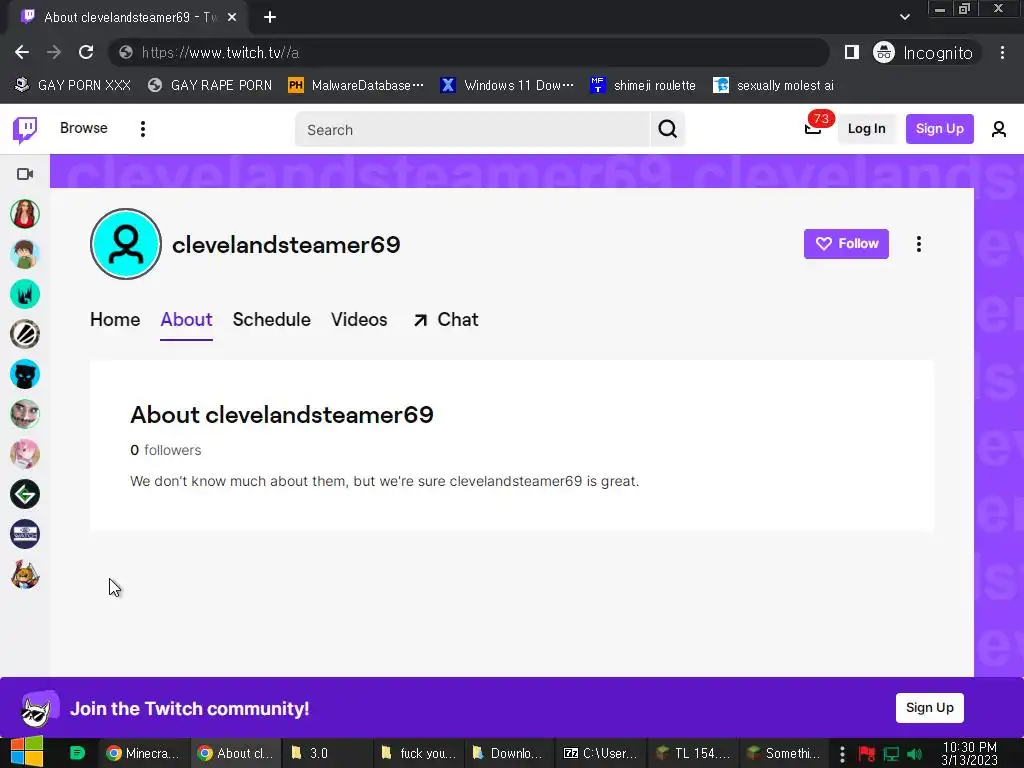Image resolution: width=1024 pixels, height=768 pixels.
Task: Open notifications icon with 73 badge
Action: (x=813, y=128)
